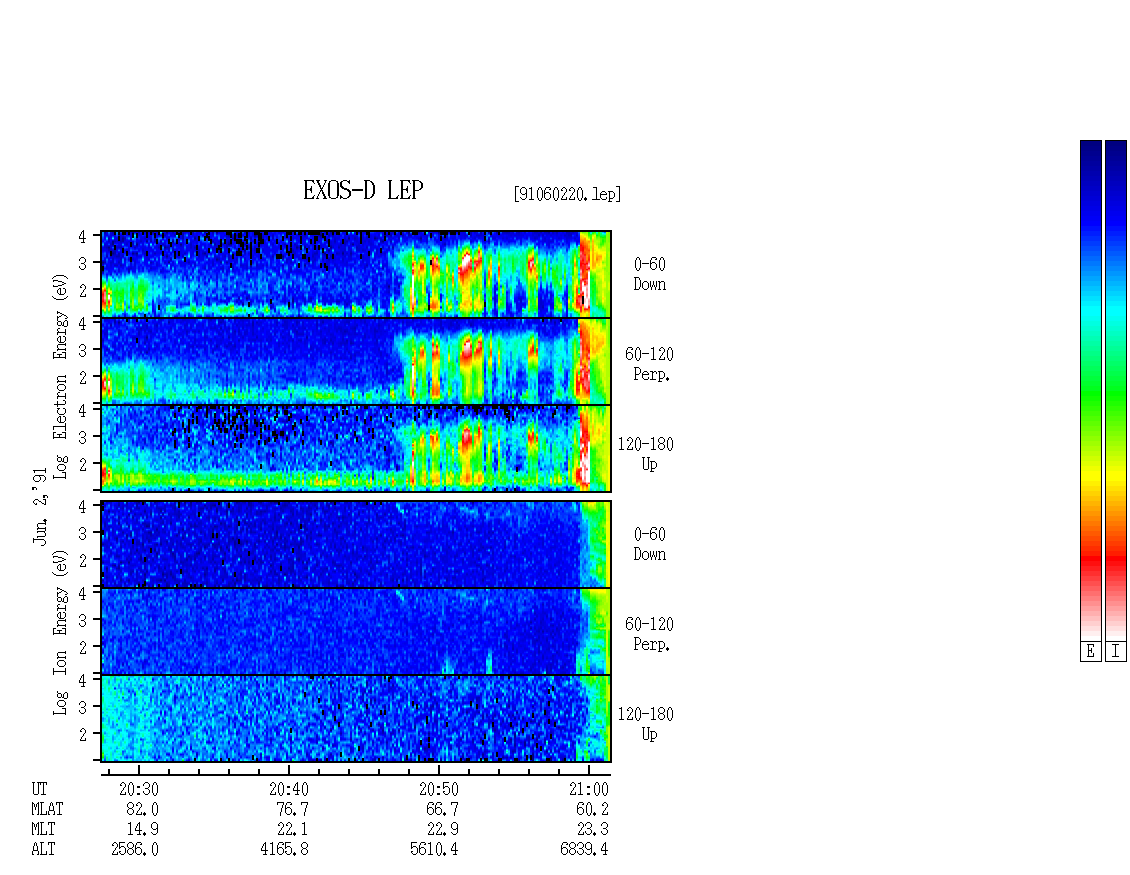The image size is (1130, 875).
Task: Click the EXOS-D LEP plot title
Action: click(x=362, y=190)
